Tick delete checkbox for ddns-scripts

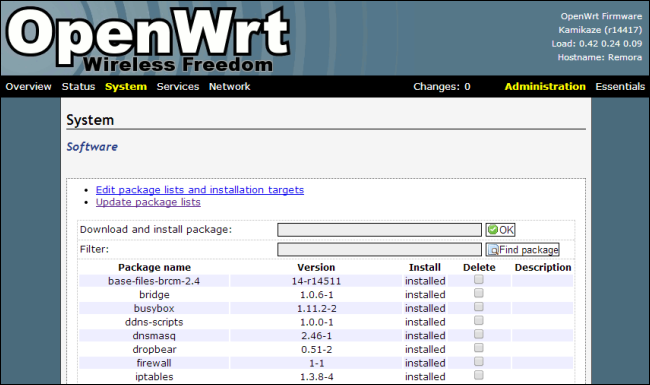click(479, 320)
